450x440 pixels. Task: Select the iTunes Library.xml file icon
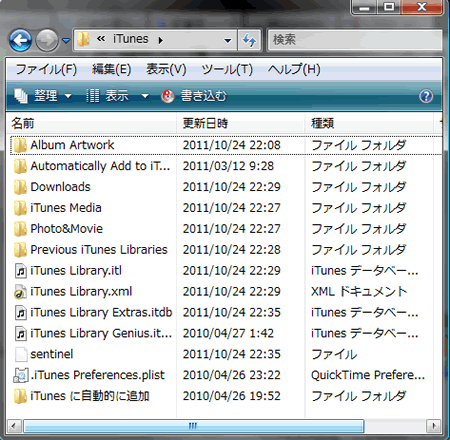coord(20,292)
